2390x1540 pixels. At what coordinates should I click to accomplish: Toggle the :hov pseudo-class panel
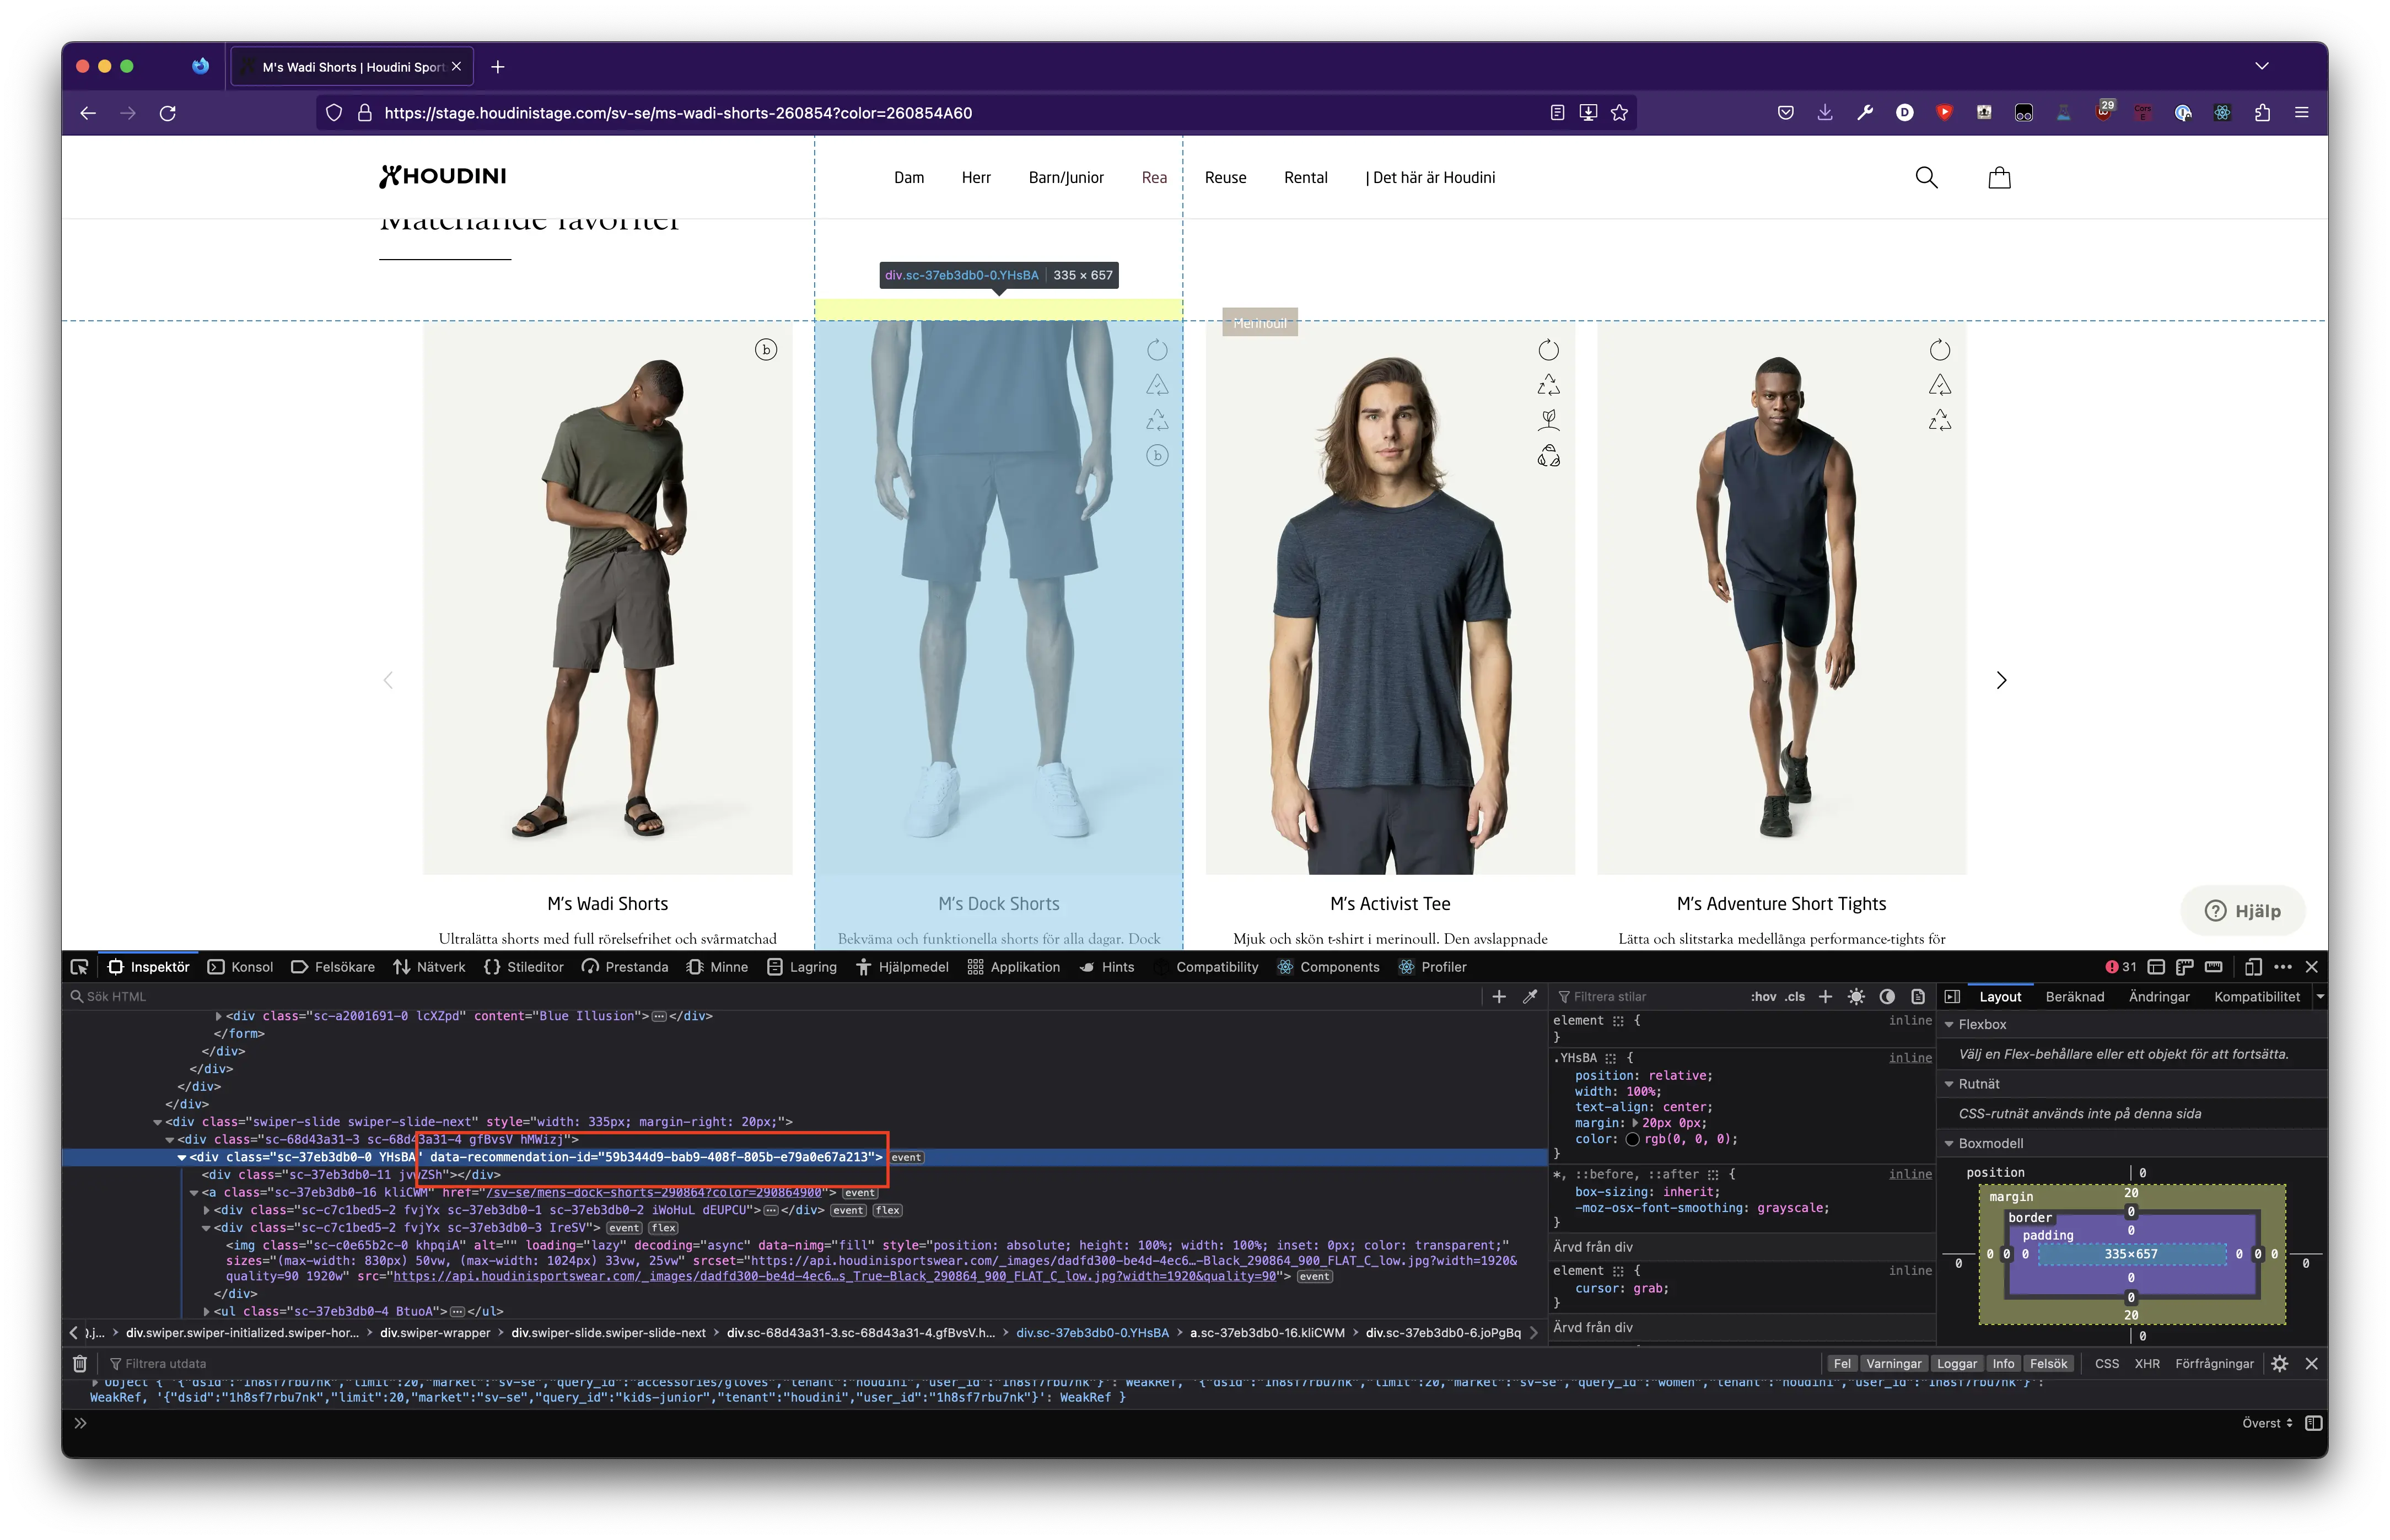[1763, 996]
